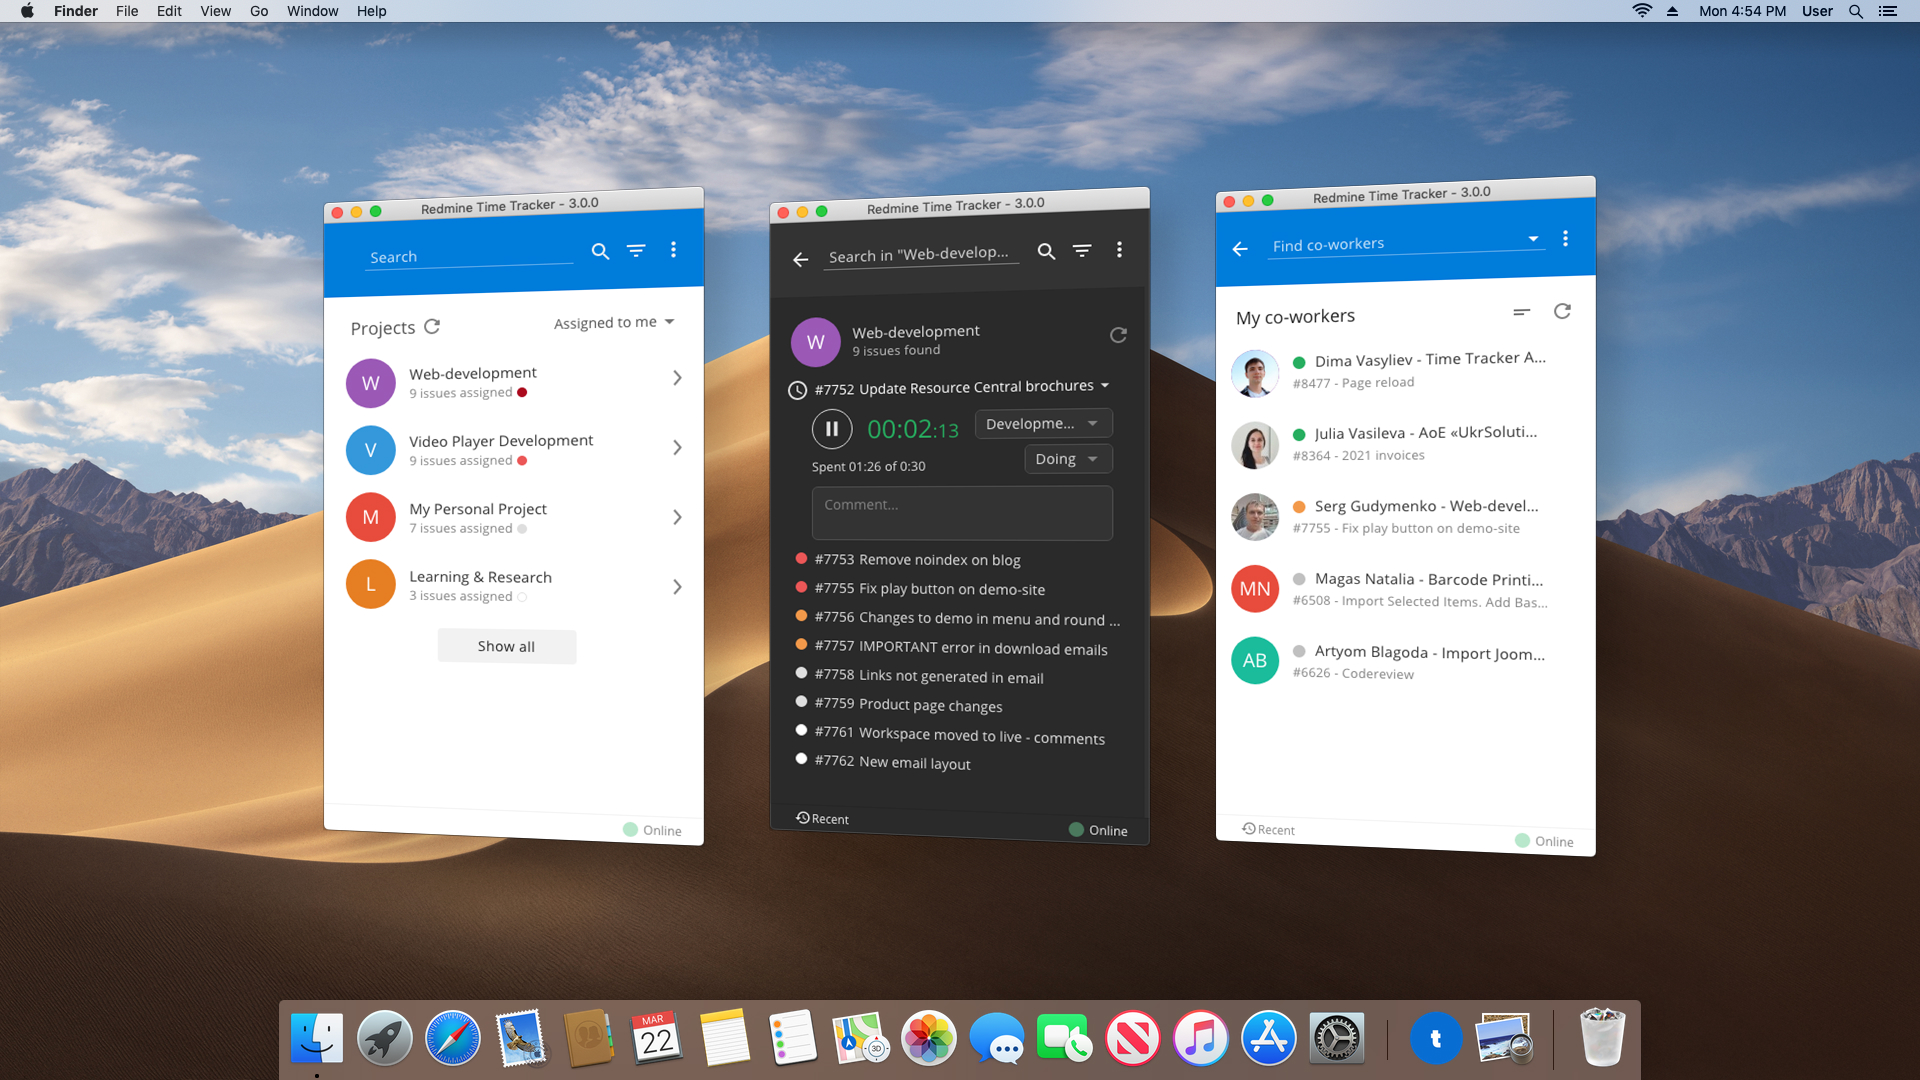Open the Doing status dropdown
Screen dimensions: 1920x1080
pos(1068,459)
